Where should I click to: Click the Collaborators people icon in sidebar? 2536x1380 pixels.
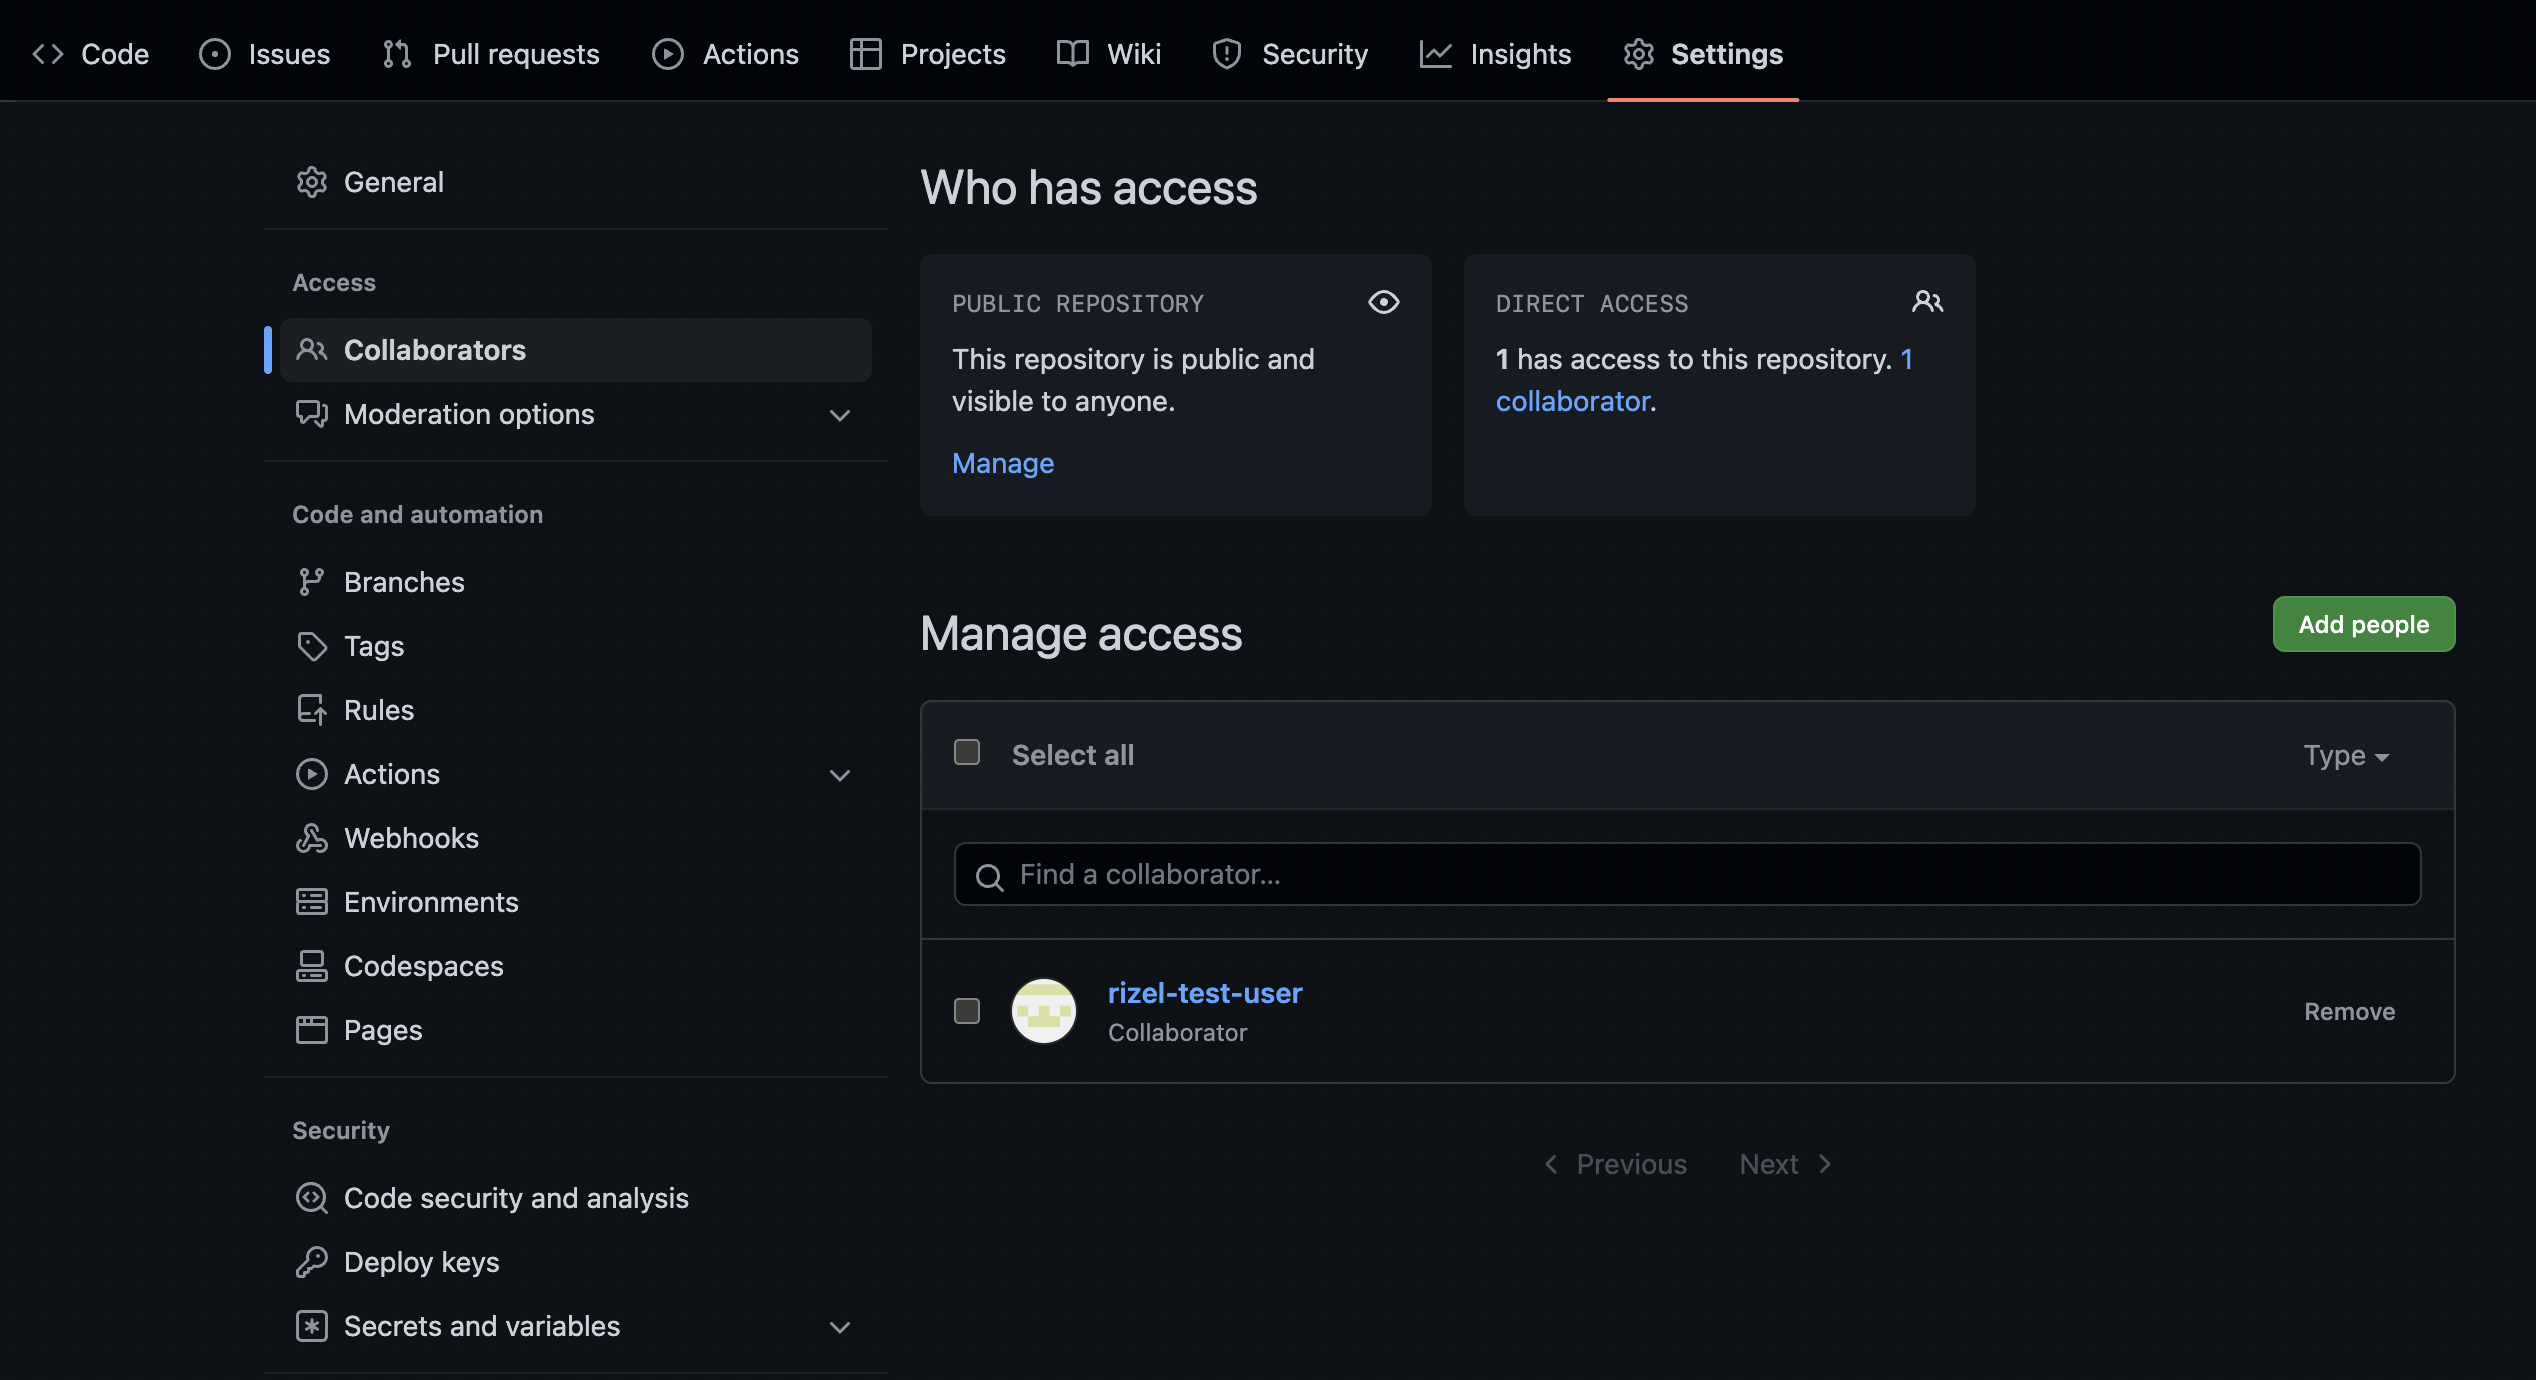click(312, 350)
